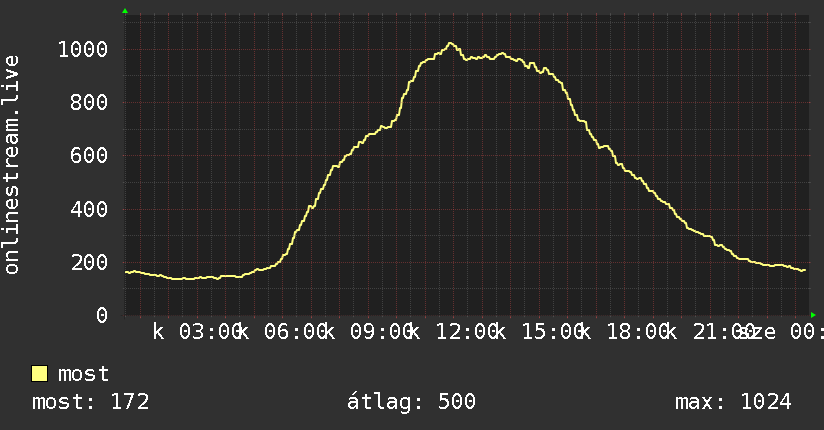Image resolution: width=824 pixels, height=430 pixels.
Task: Click the 600 y-axis label
Action: (89, 156)
